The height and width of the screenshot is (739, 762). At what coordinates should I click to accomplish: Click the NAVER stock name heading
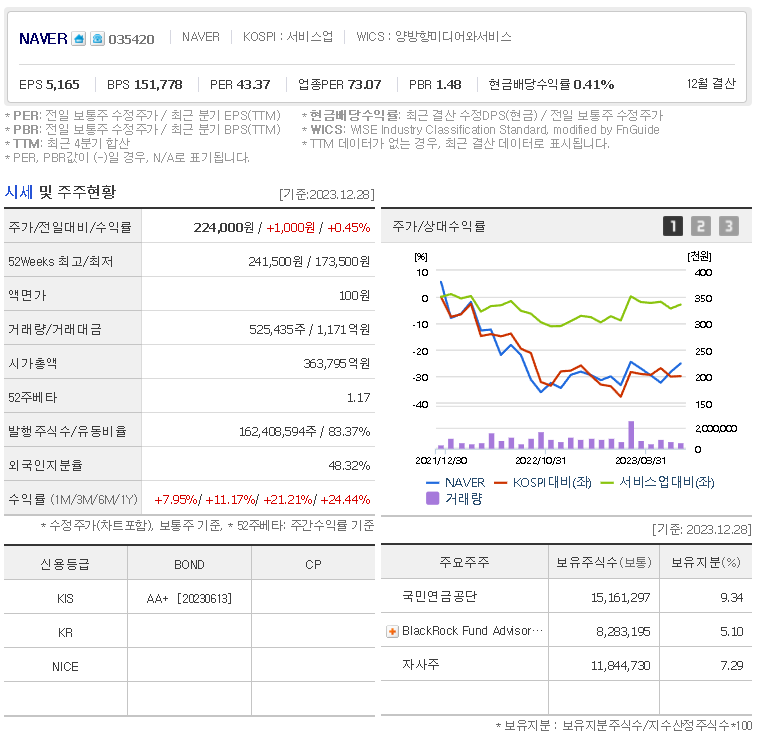point(43,38)
